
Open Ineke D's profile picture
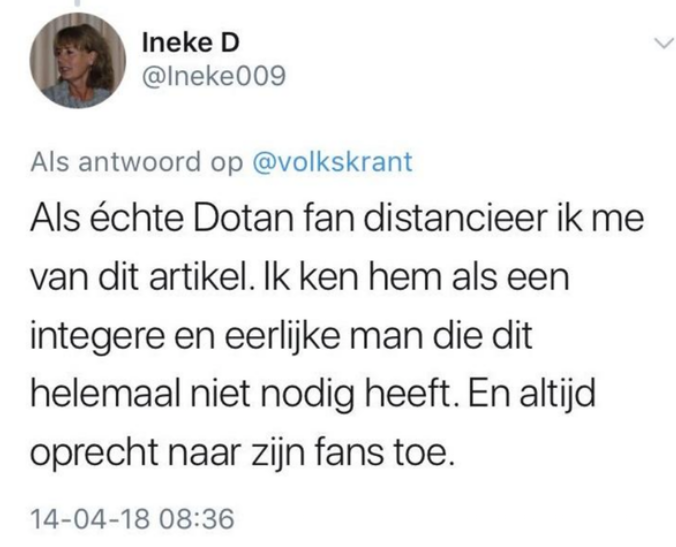tap(78, 60)
